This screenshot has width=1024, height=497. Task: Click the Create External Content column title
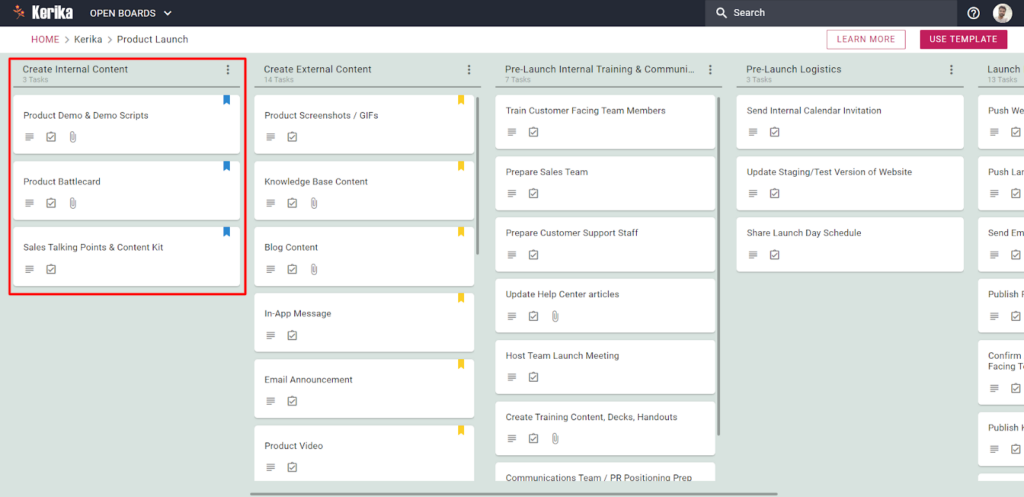tap(317, 69)
